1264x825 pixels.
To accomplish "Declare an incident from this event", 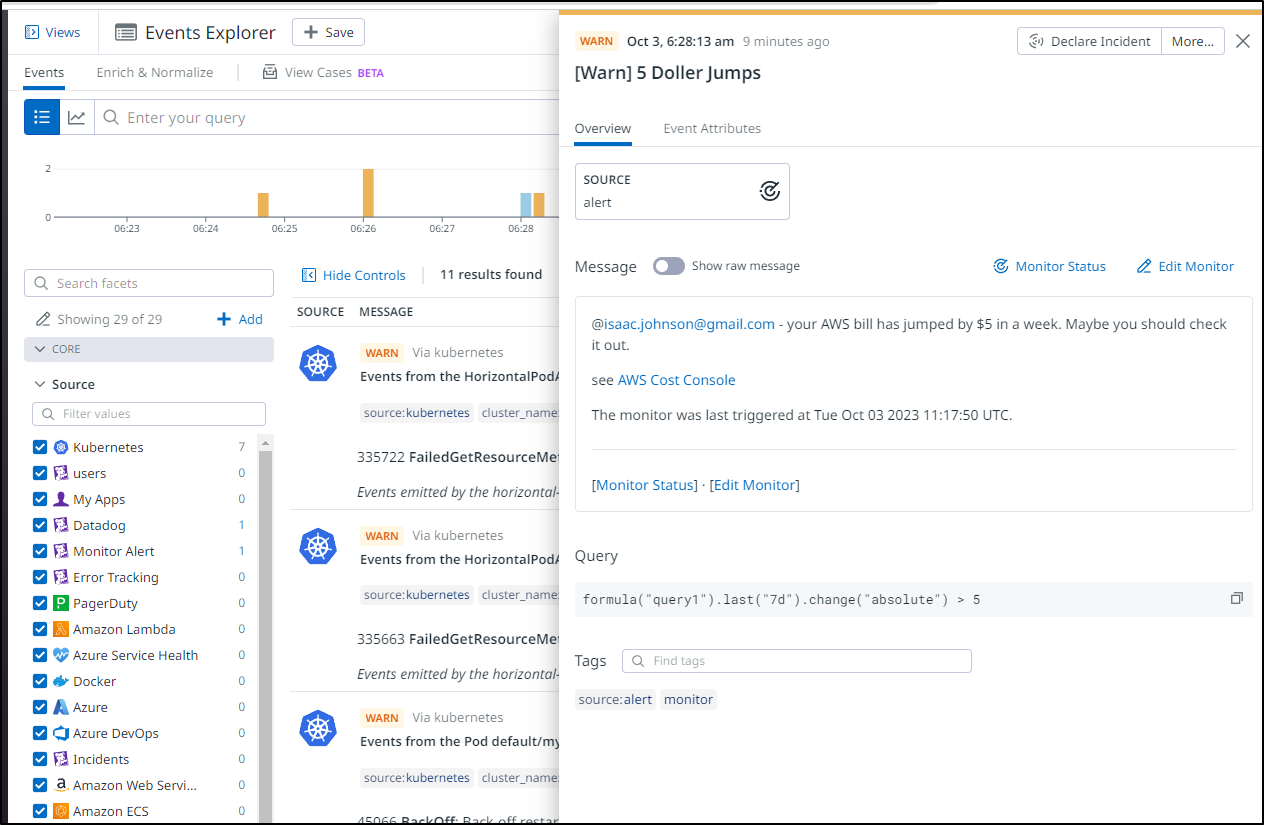I will tap(1089, 41).
